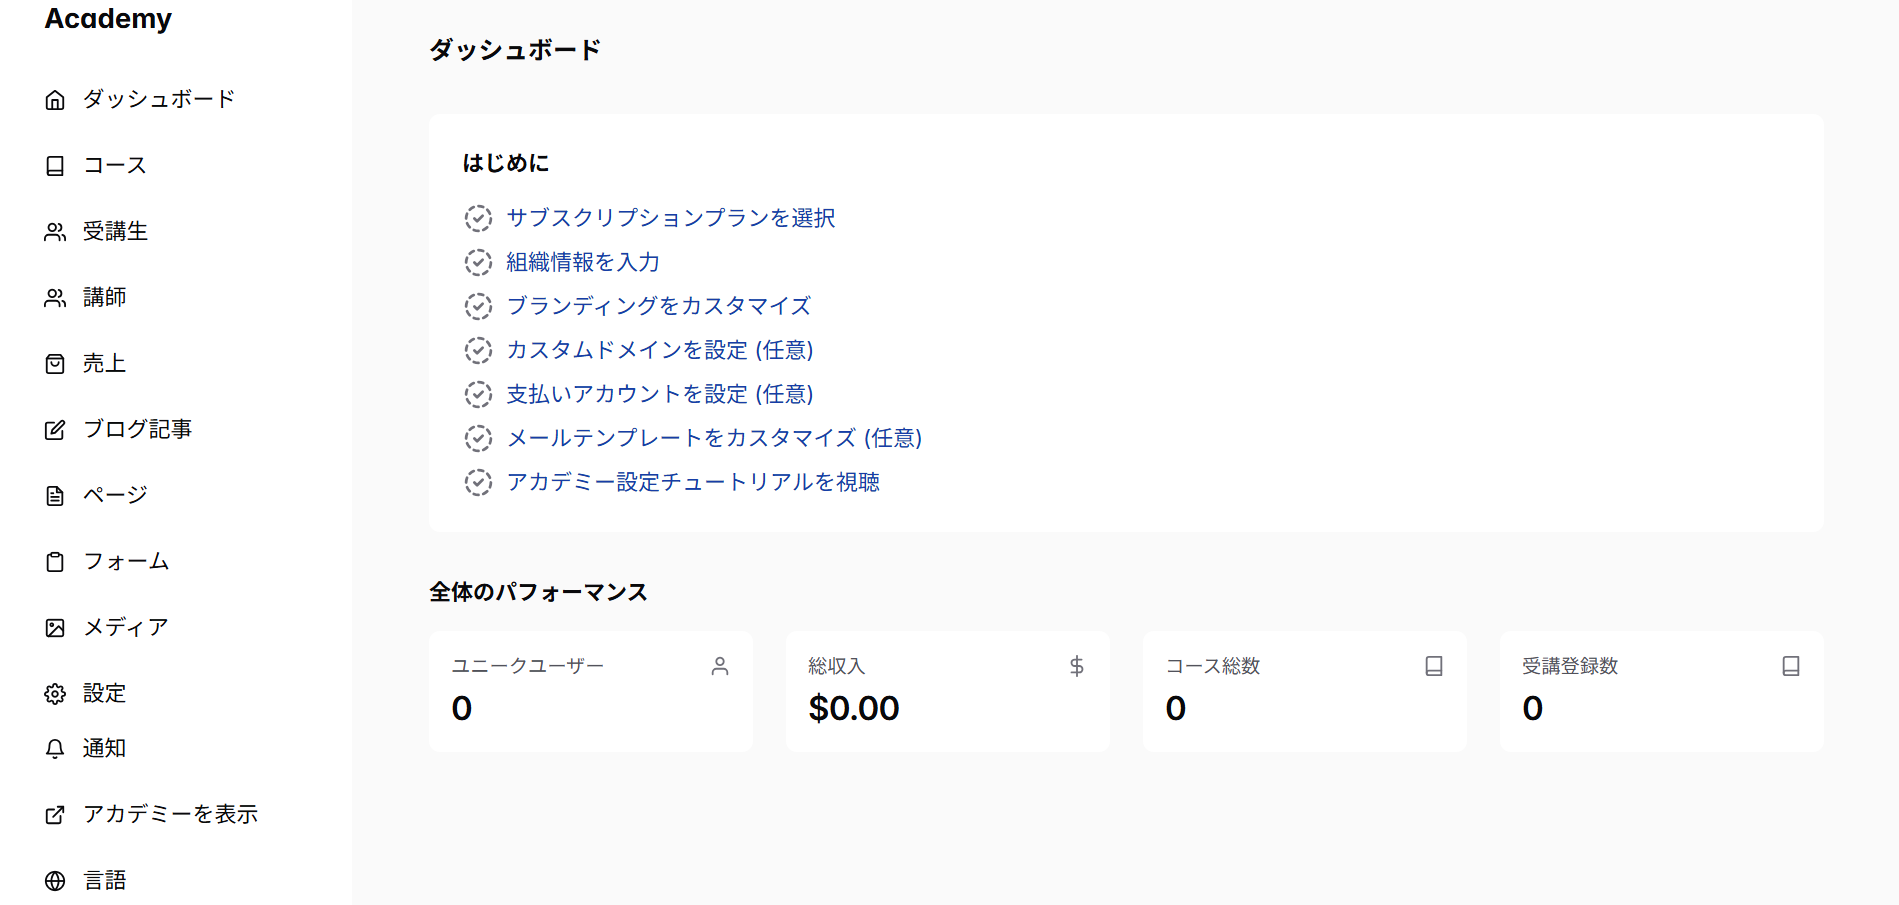Check off ブランディングをカスタマイズ
Screen dimensions: 1899x905
point(478,306)
